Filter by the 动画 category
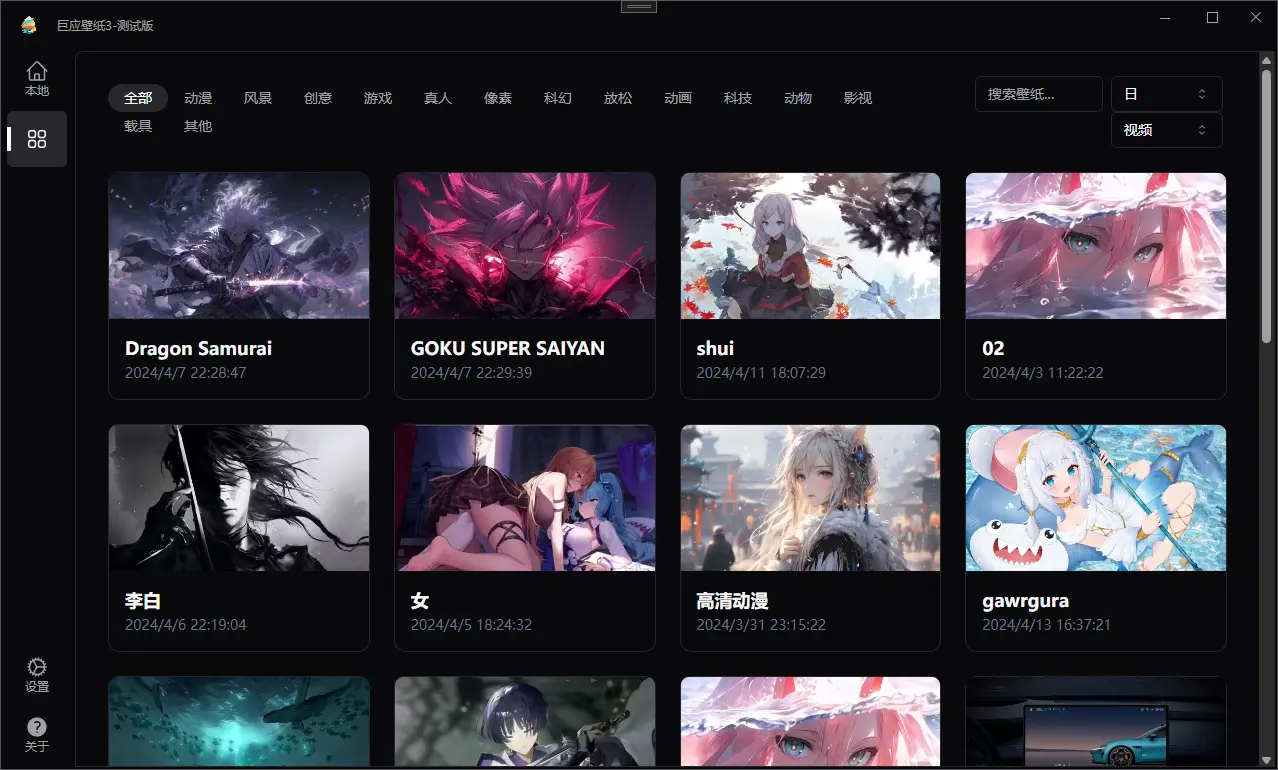Screen dimensions: 1278x770 678,98
